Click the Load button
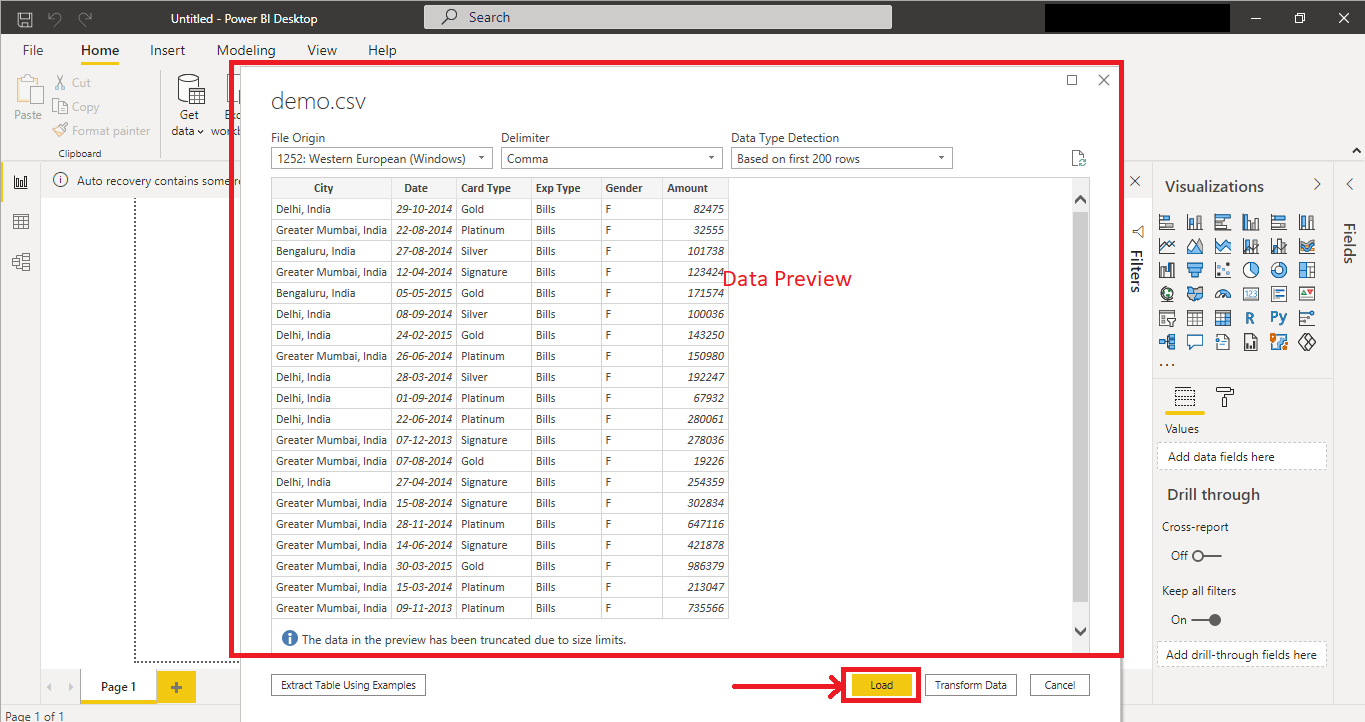 (880, 684)
